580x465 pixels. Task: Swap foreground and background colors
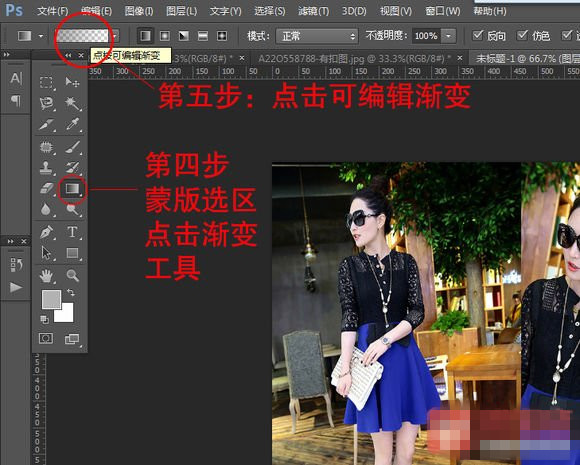click(x=71, y=293)
